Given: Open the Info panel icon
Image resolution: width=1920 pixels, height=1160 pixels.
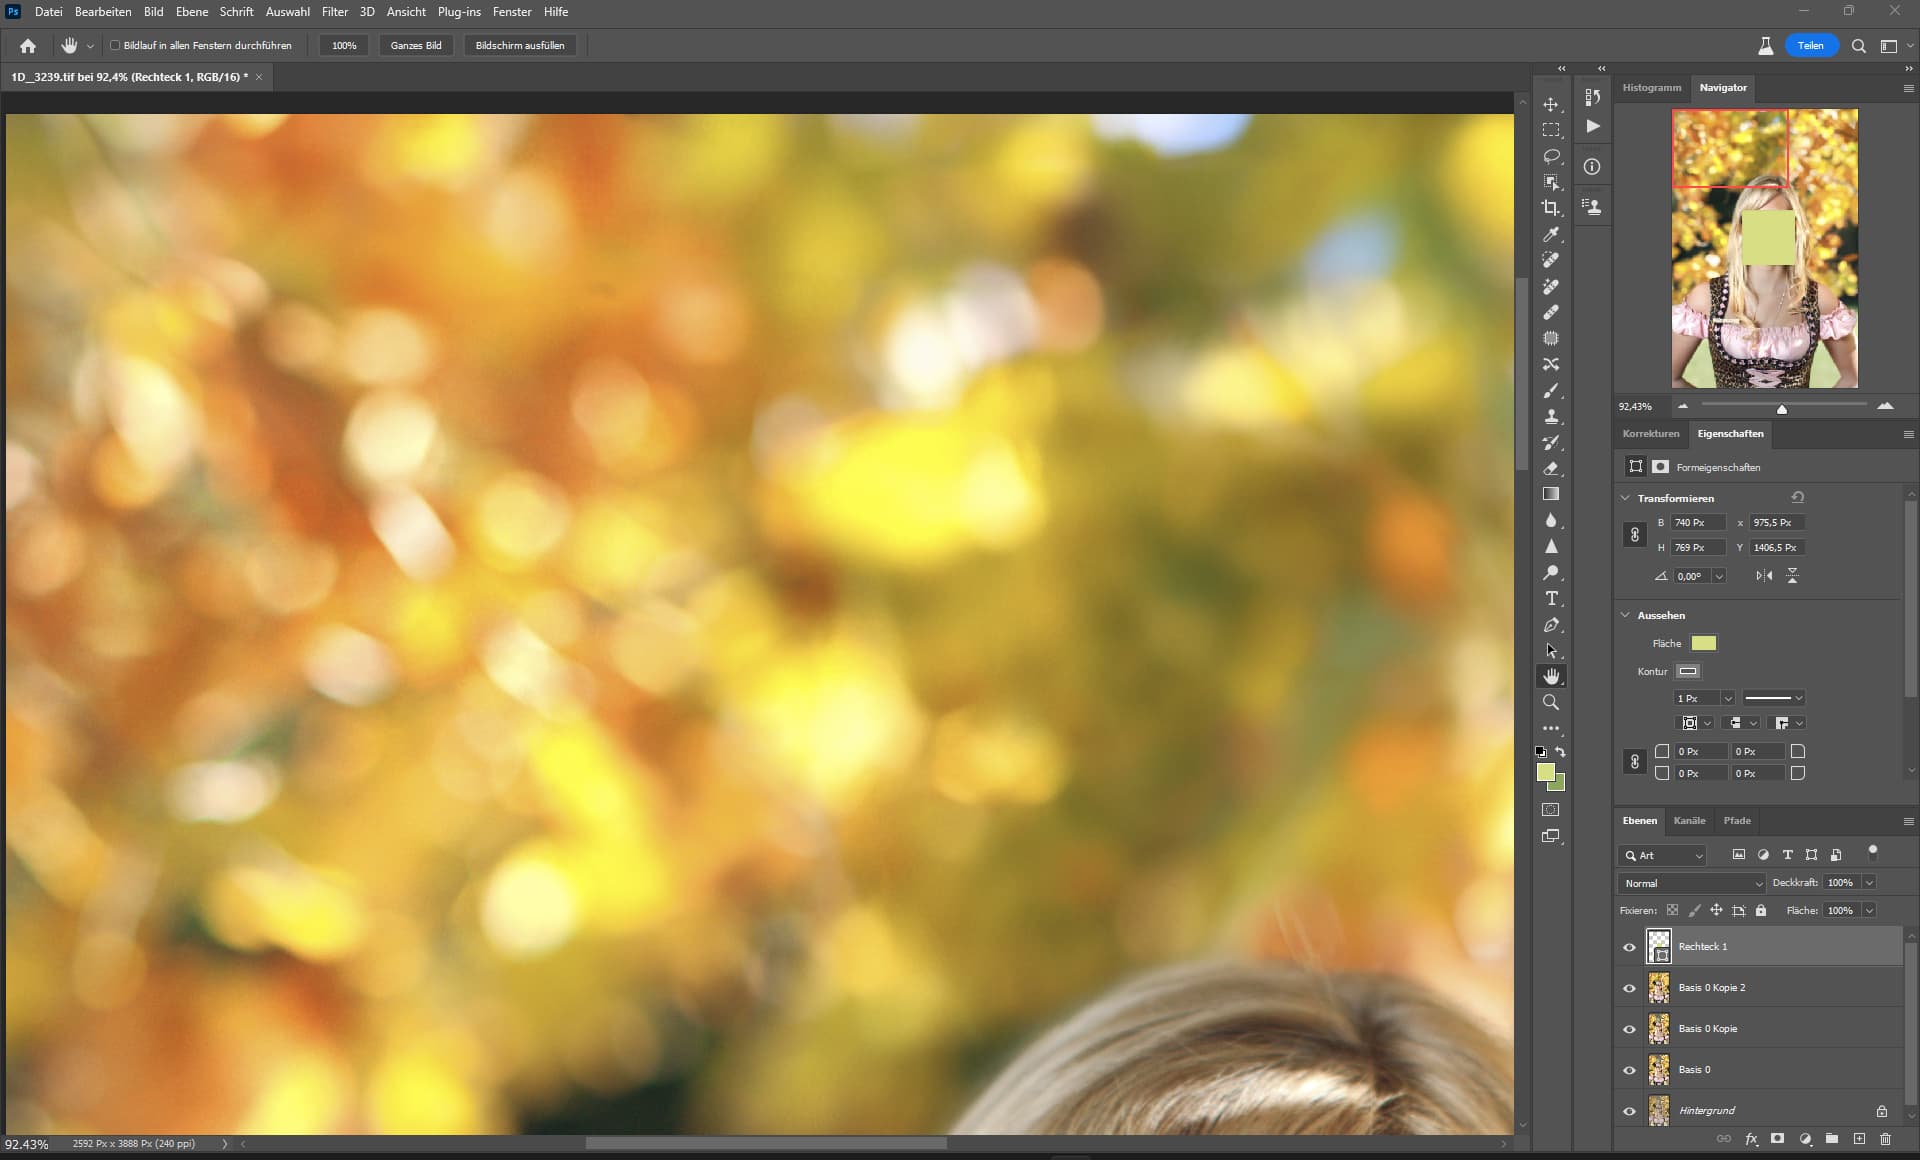Looking at the screenshot, I should [1592, 167].
